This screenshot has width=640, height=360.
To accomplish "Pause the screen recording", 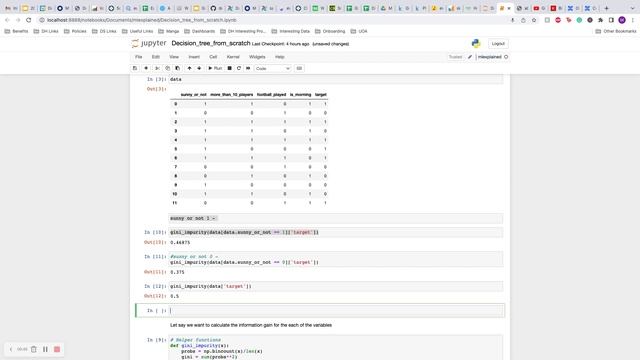I will click(x=45, y=349).
